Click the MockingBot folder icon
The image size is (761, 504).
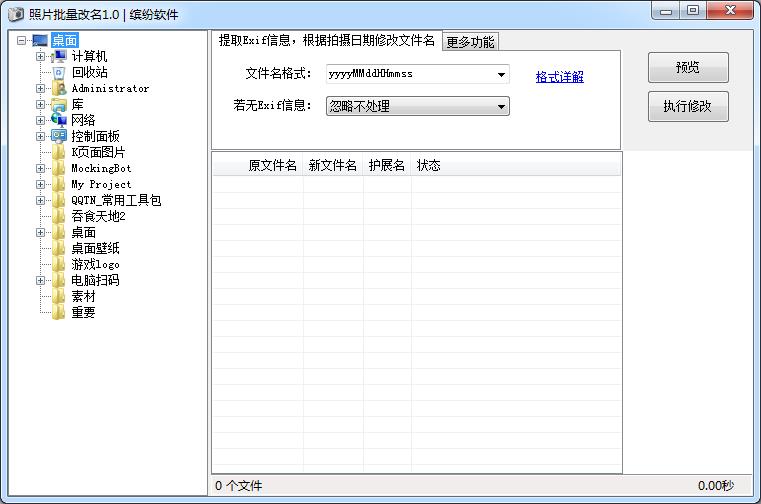(59, 169)
